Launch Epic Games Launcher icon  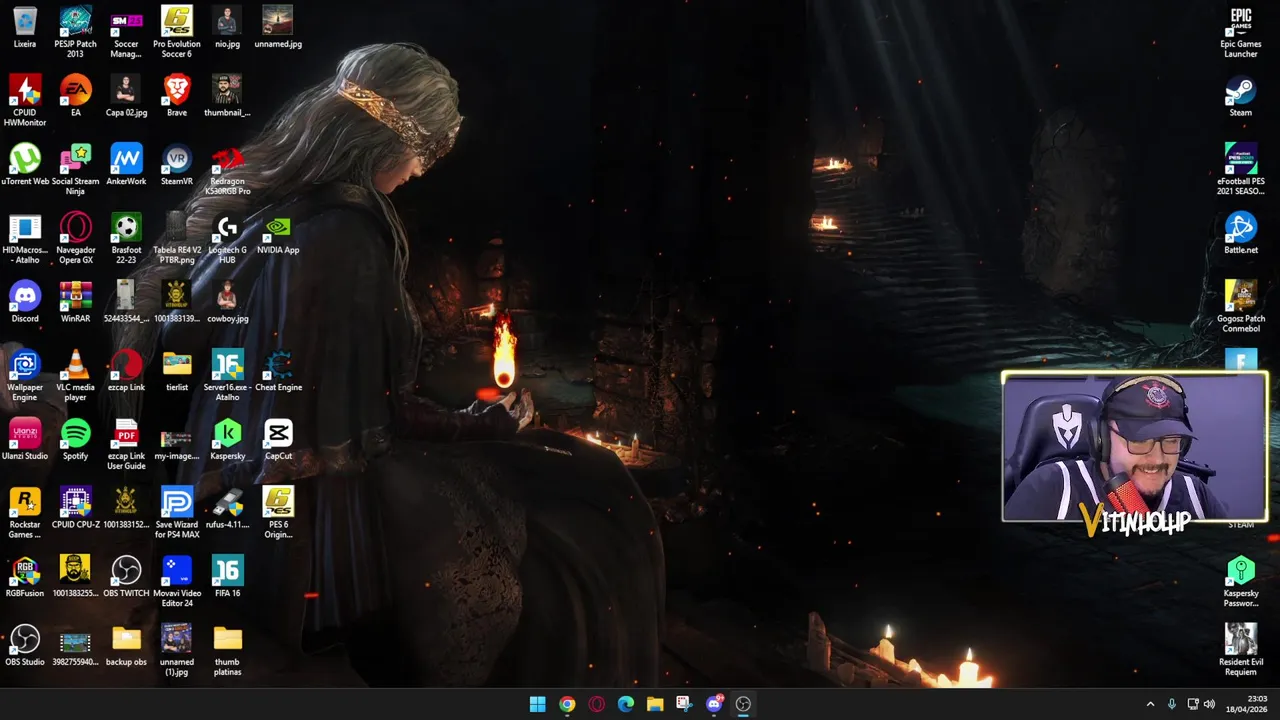click(1241, 32)
